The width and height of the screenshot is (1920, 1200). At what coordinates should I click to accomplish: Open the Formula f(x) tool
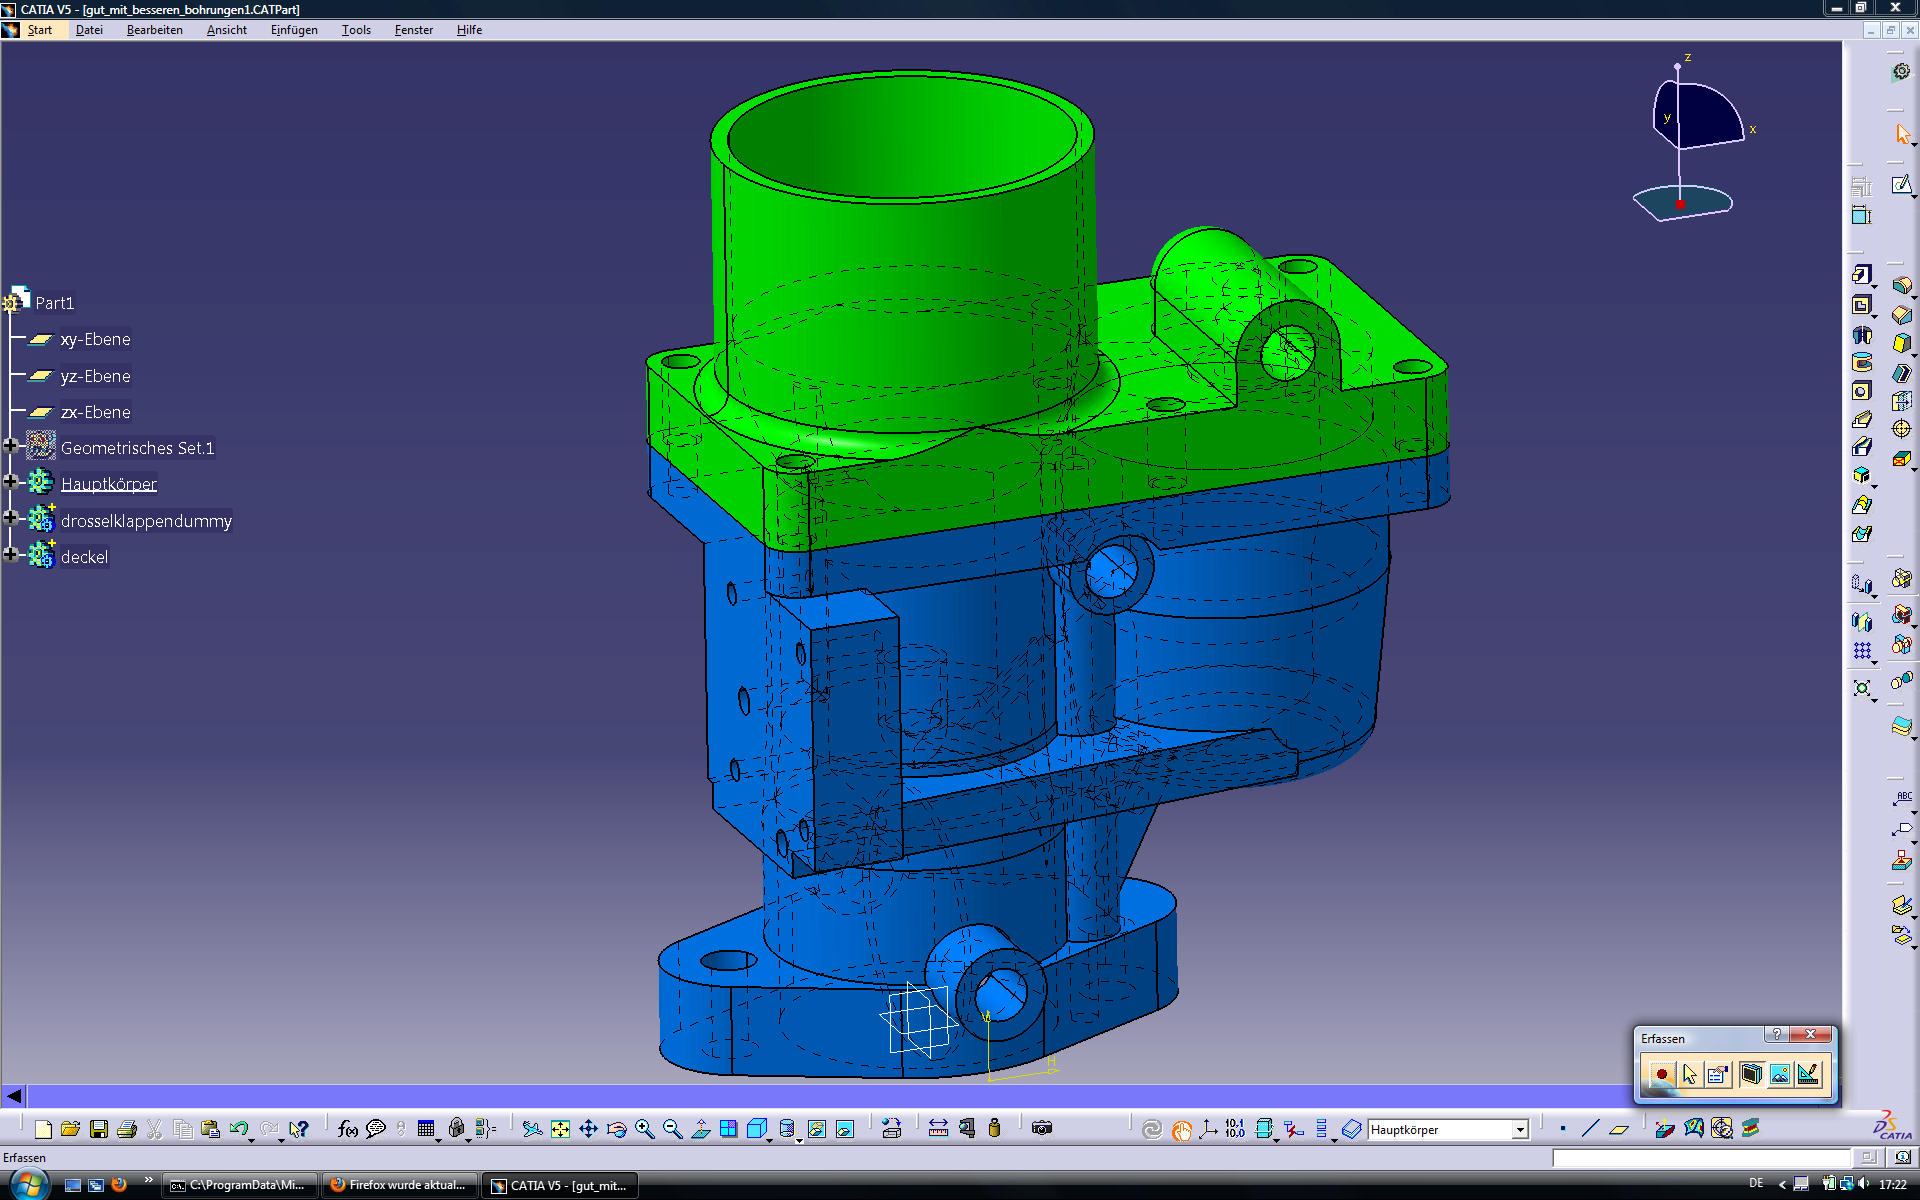pyautogui.click(x=347, y=1129)
